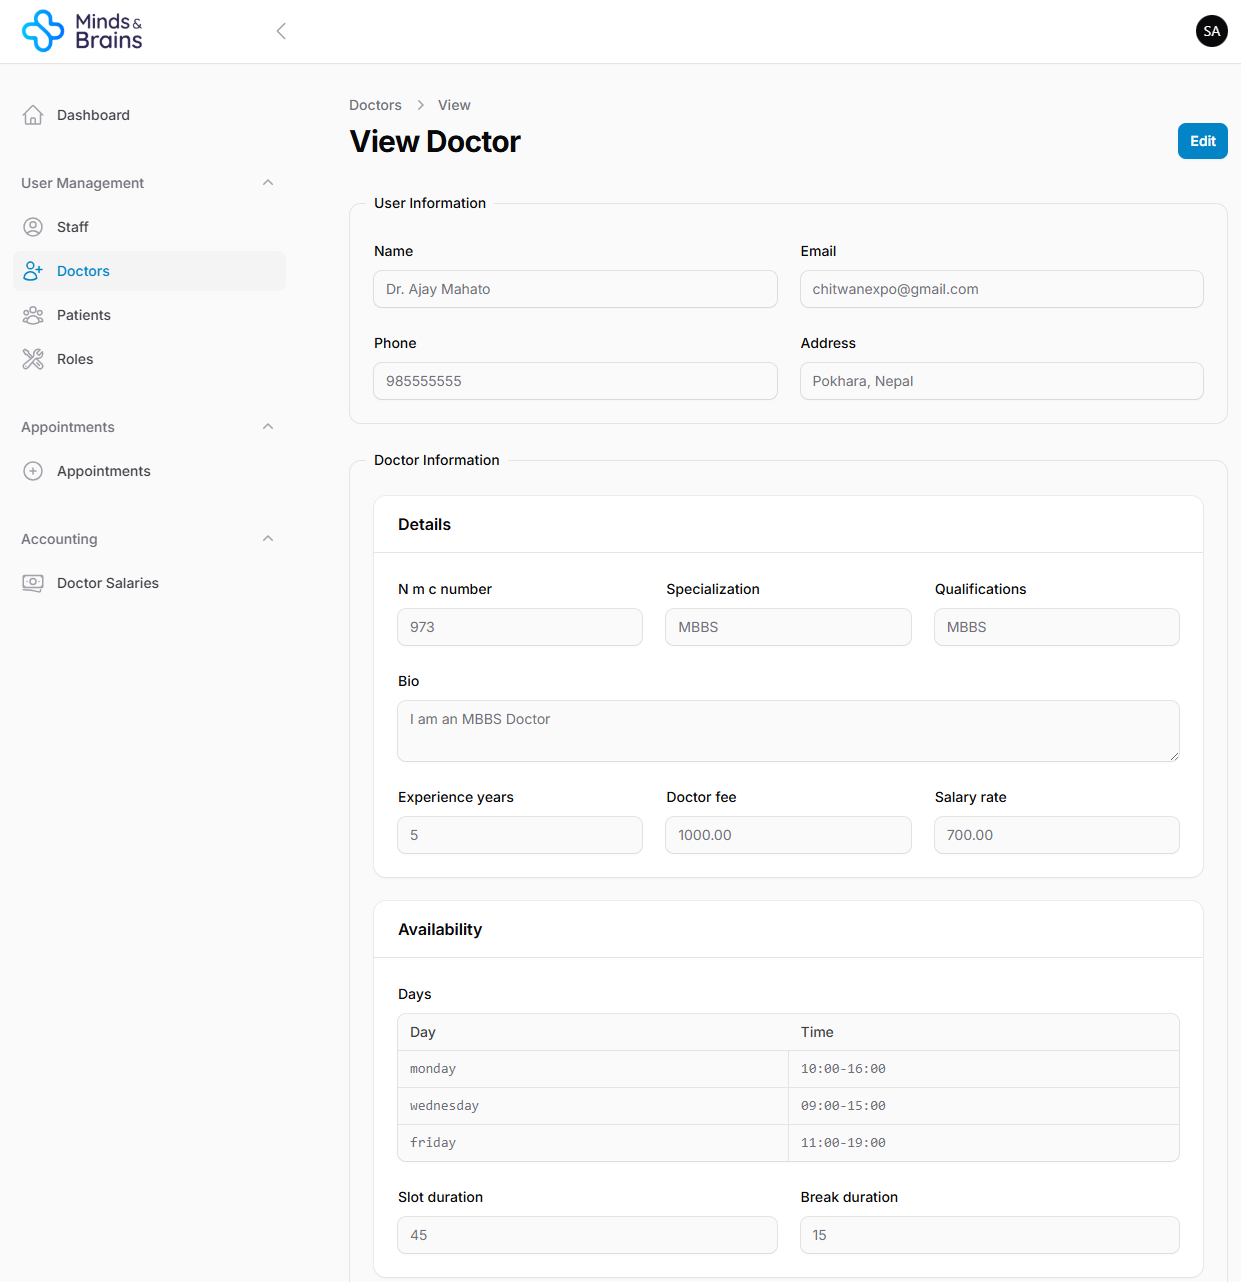Viewport: 1241px width, 1282px height.
Task: Go to Patients in sidebar menu
Action: pos(84,315)
